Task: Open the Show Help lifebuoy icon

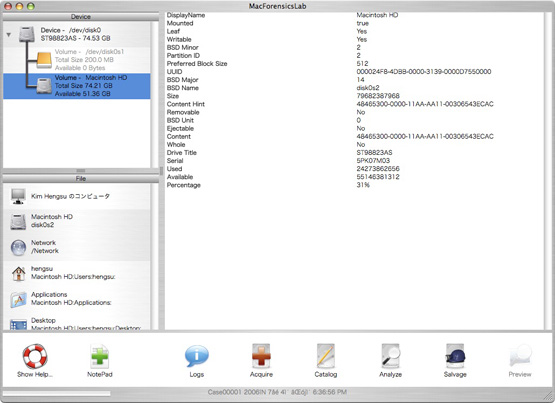Action: click(x=35, y=356)
